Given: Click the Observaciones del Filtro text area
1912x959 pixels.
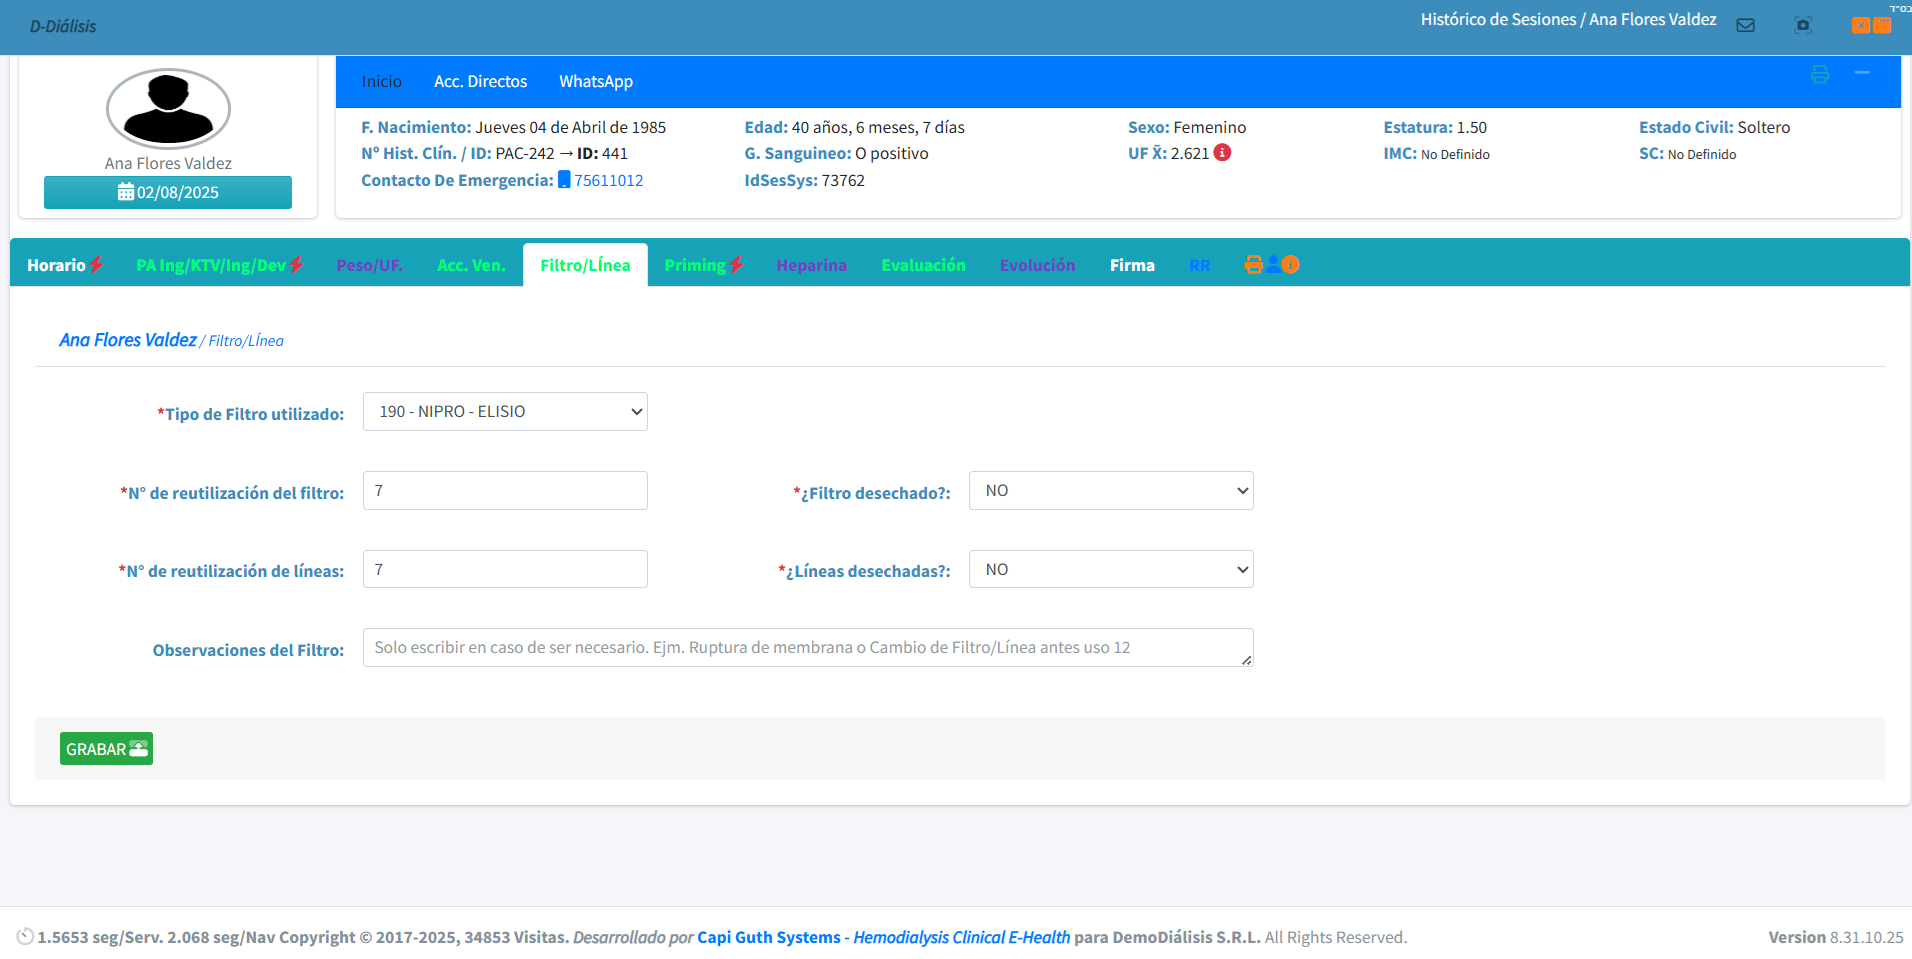Looking at the screenshot, I should point(807,648).
